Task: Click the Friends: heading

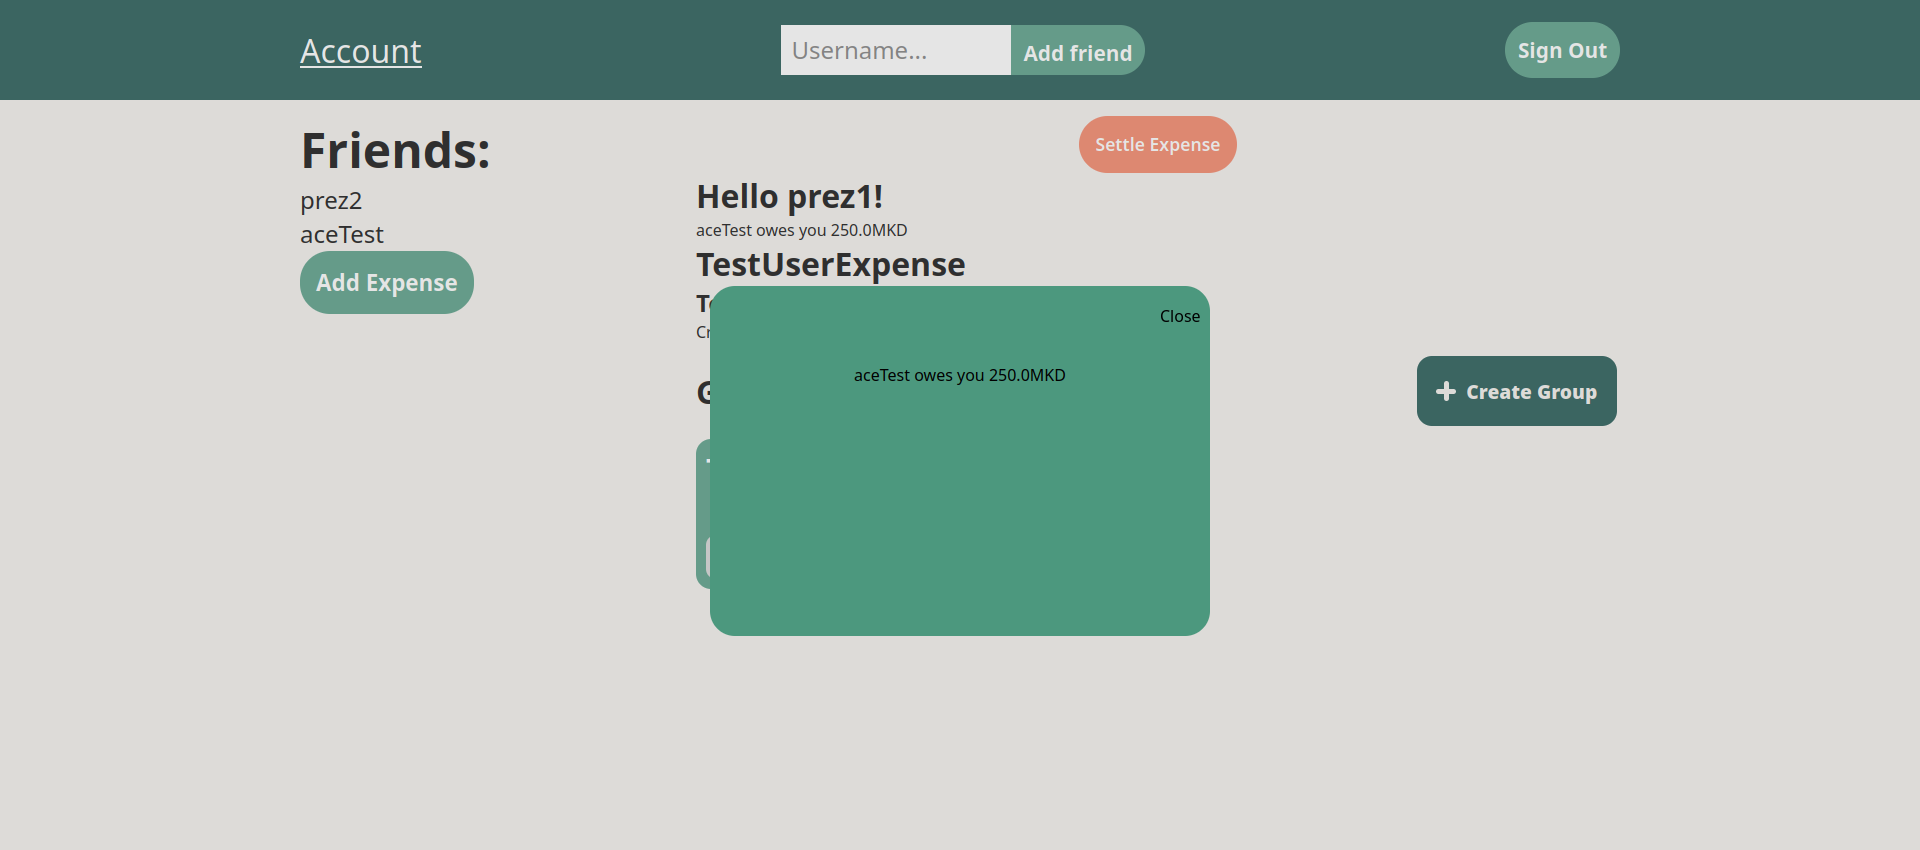Action: click(x=395, y=151)
